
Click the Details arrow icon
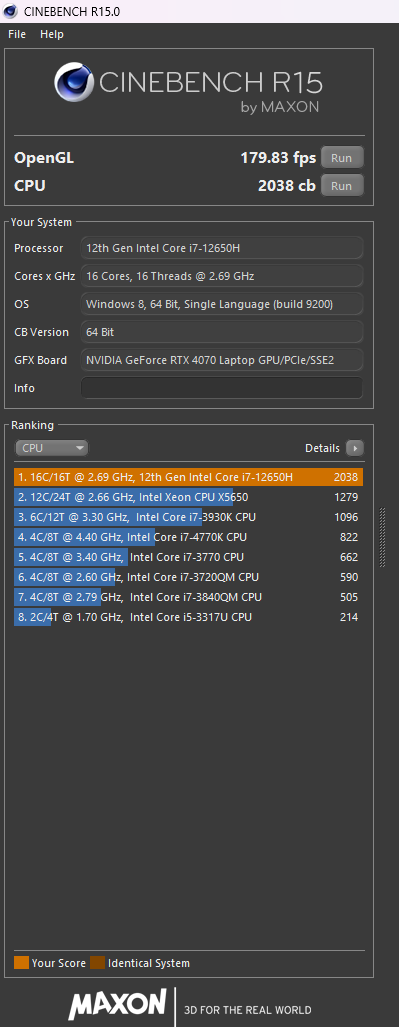[354, 448]
